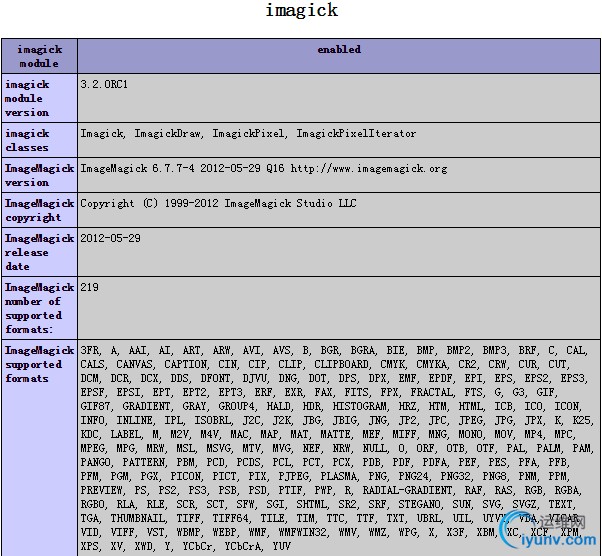Click the 'JPEG' format entry
The width and height of the screenshot is (602, 556).
[471, 420]
